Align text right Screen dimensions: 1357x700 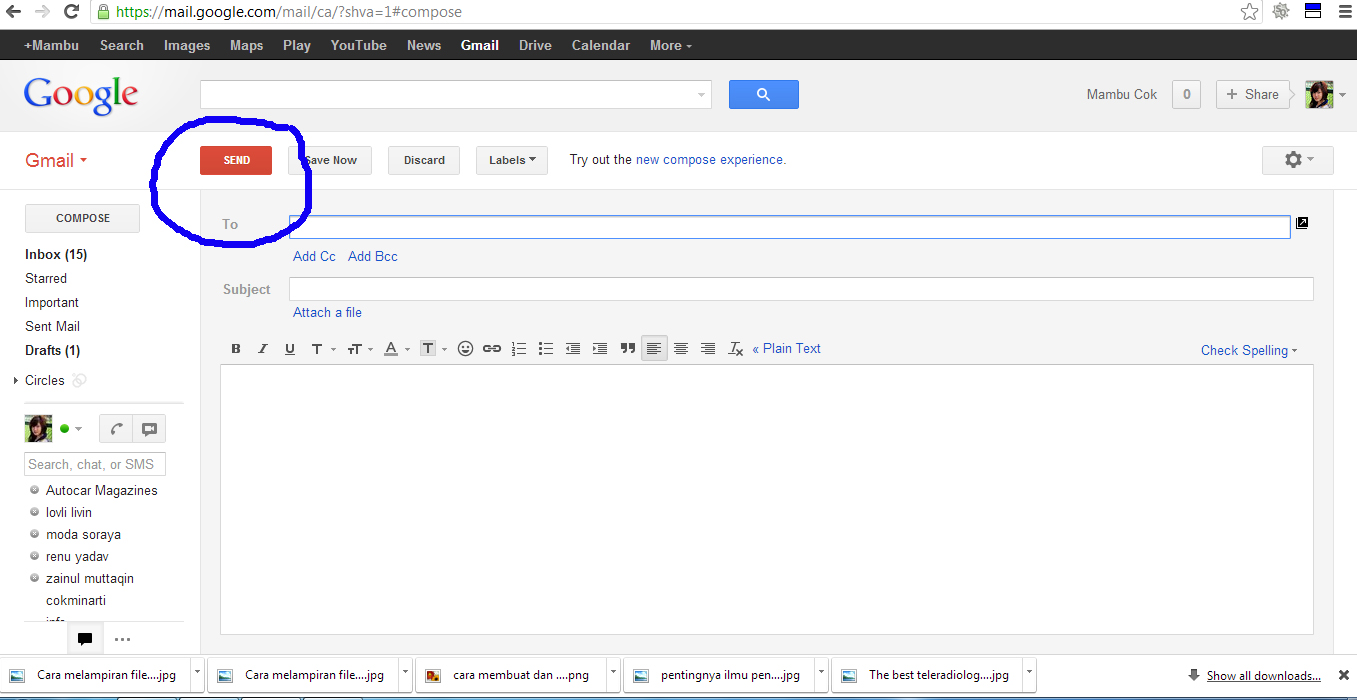coord(708,348)
